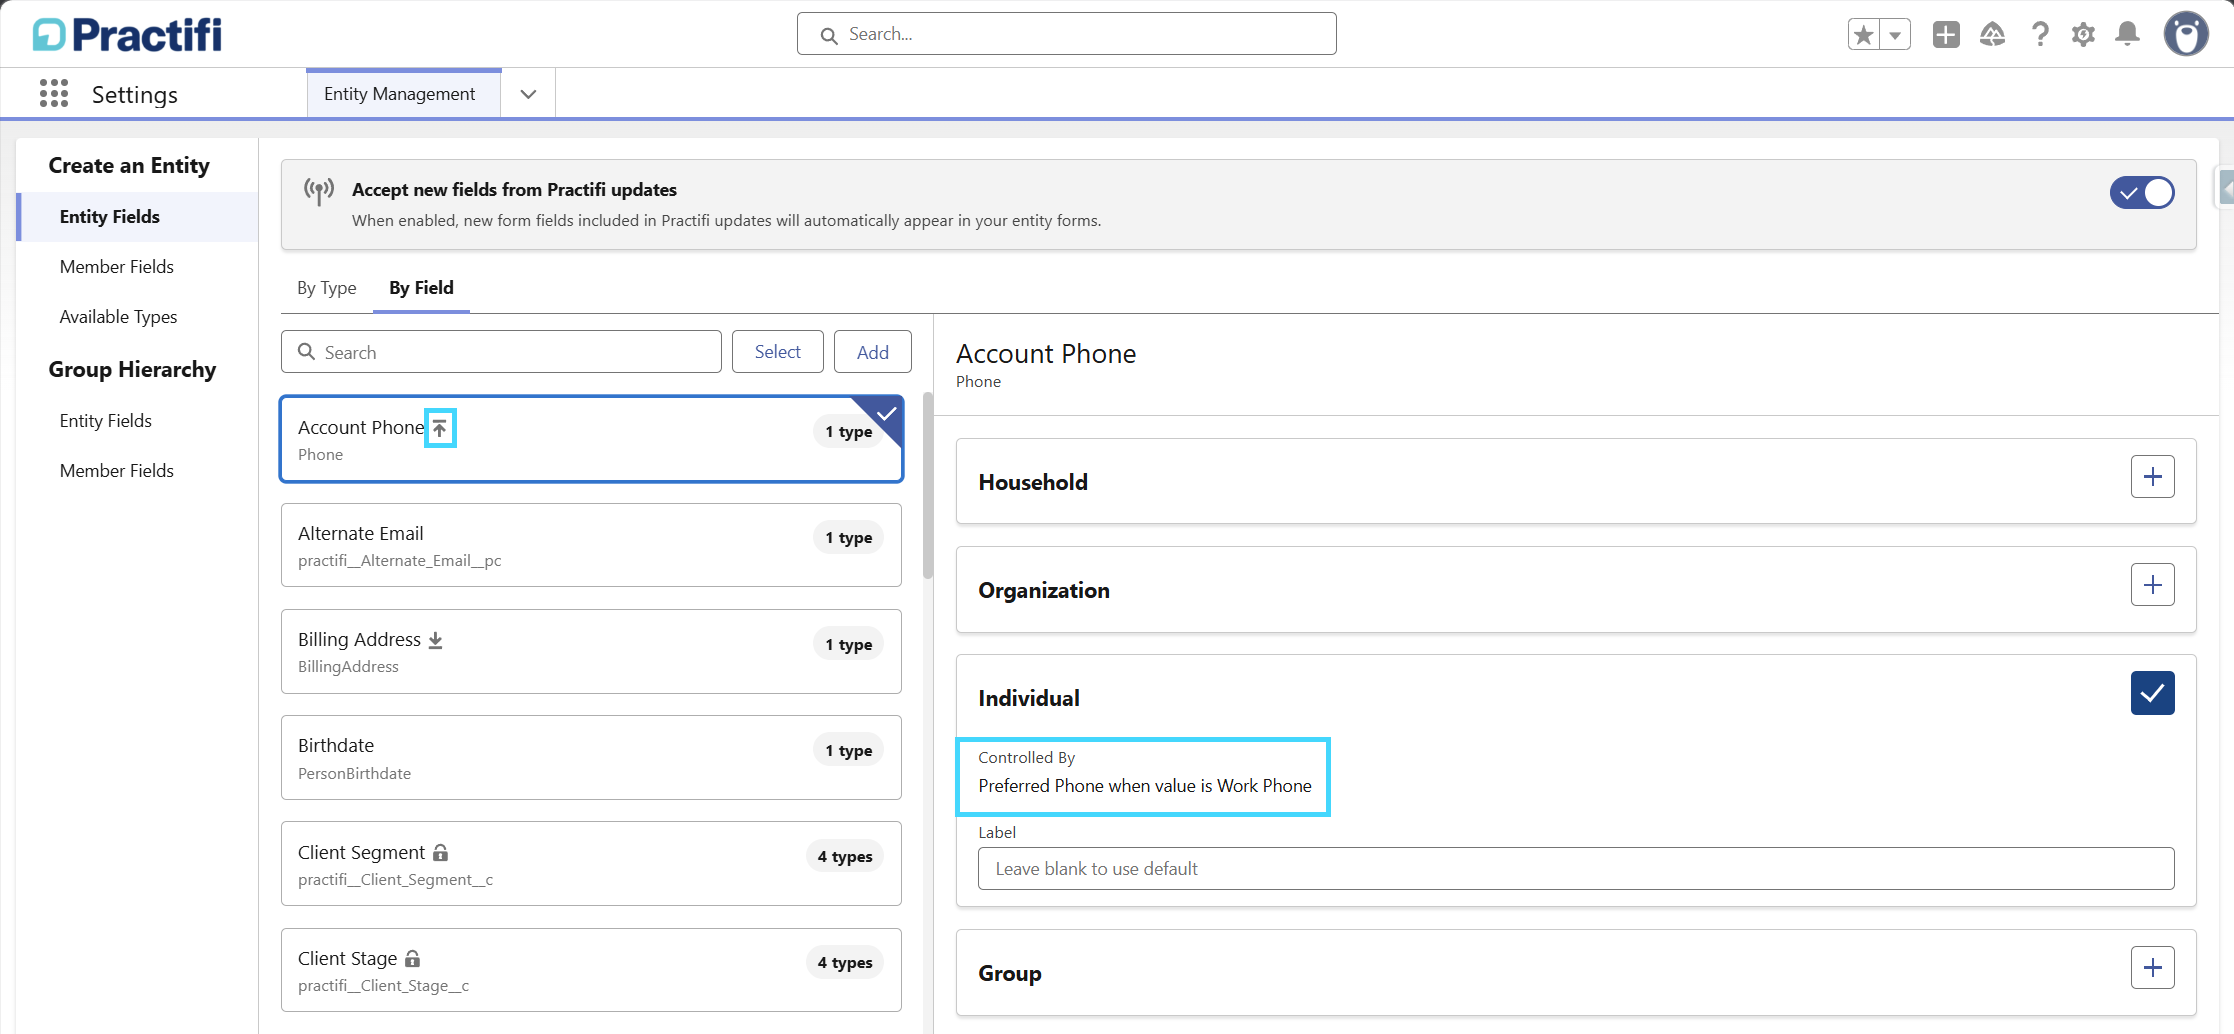Open the Entity Management tab dropdown chevron
Viewport: 2234px width, 1034px height.
529,94
